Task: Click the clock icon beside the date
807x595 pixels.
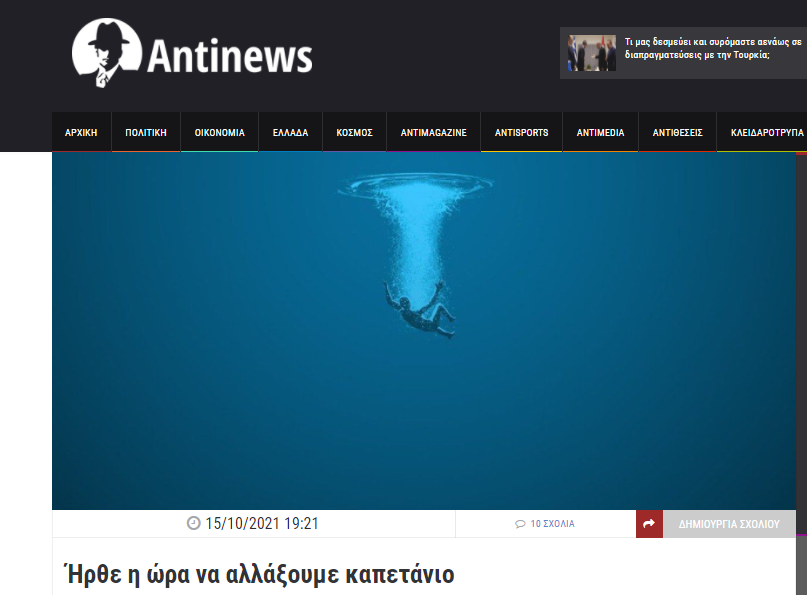Action: tap(194, 523)
